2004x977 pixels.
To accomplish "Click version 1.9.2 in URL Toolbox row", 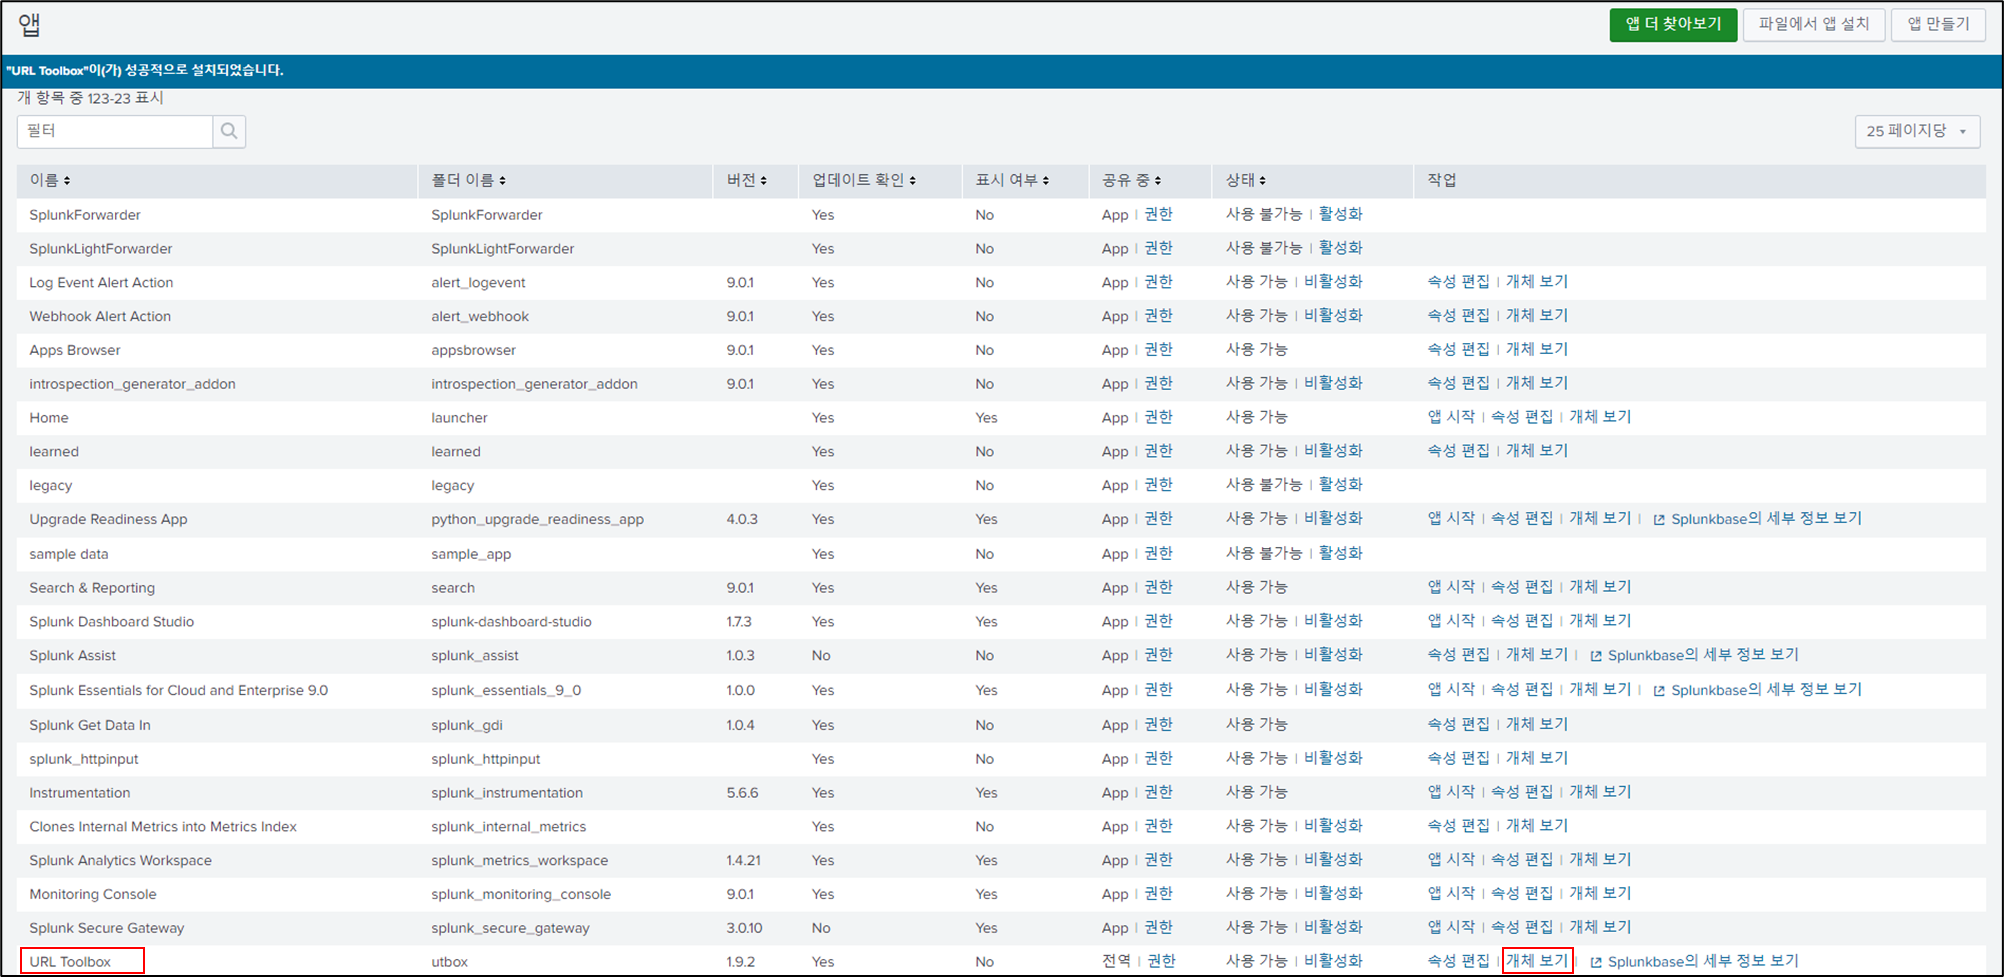I will 740,962.
